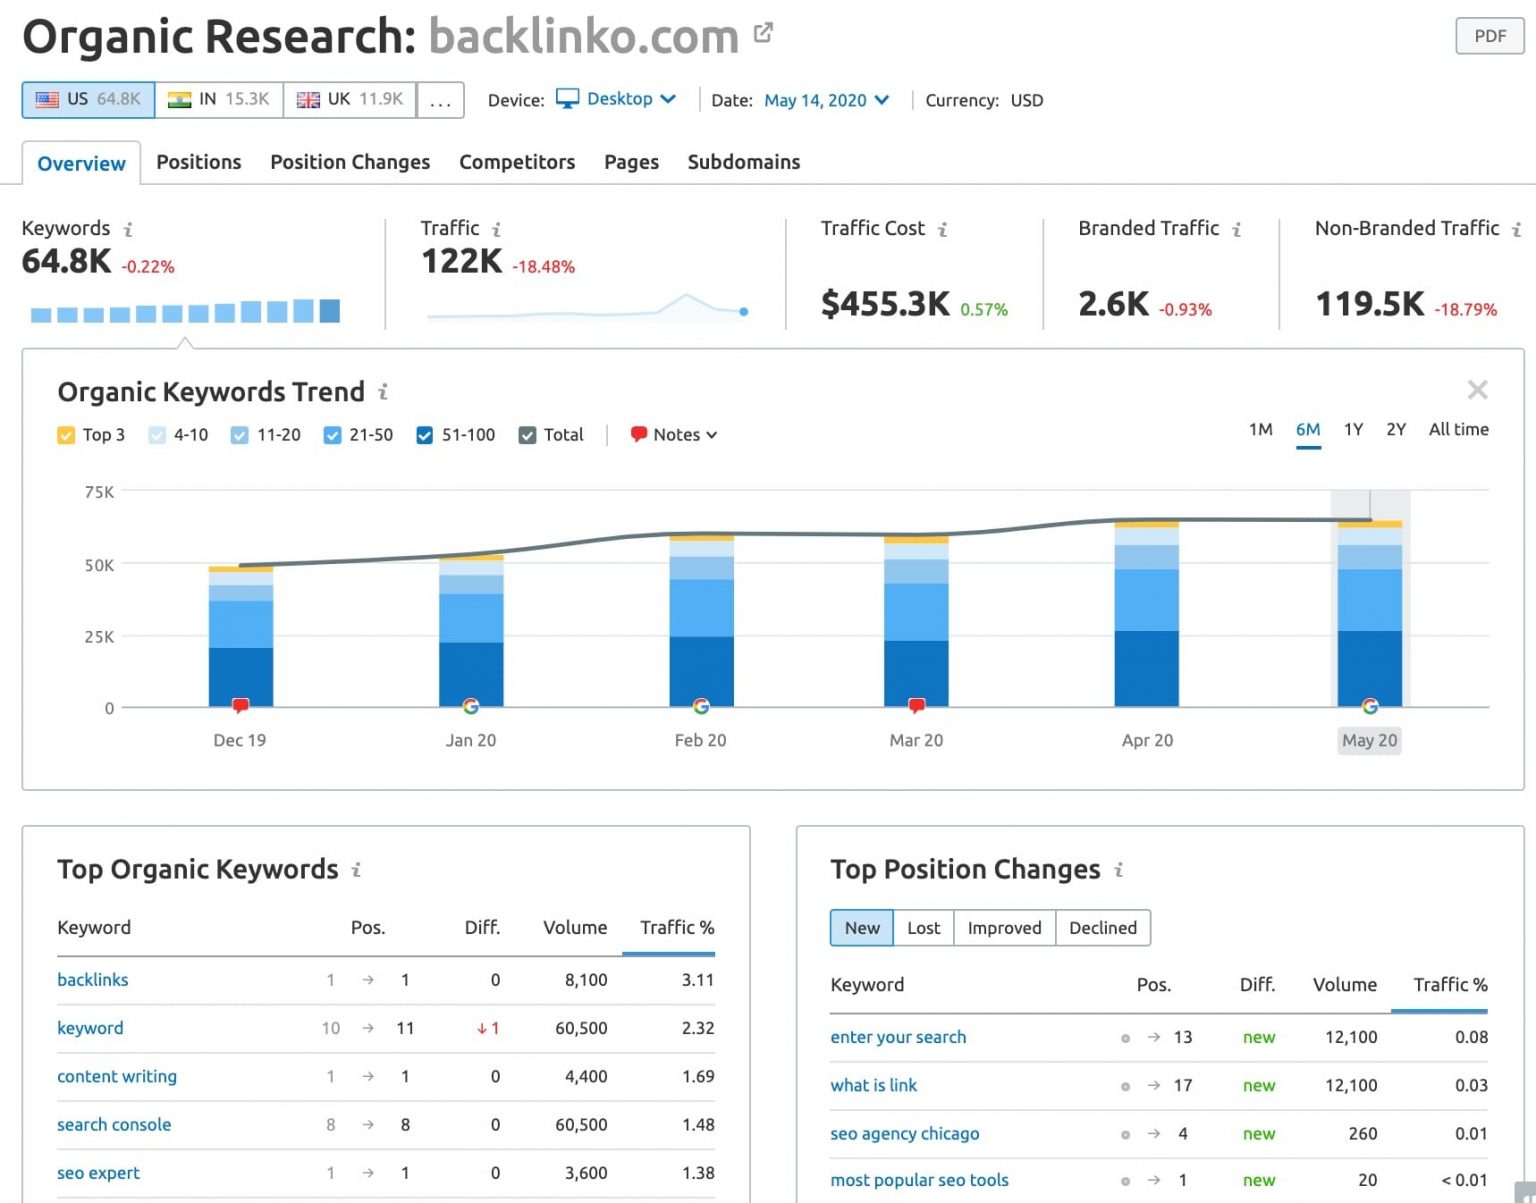Viewport: 1536px width, 1203px height.
Task: Select the Lost filter in Top Position Changes
Action: point(923,928)
